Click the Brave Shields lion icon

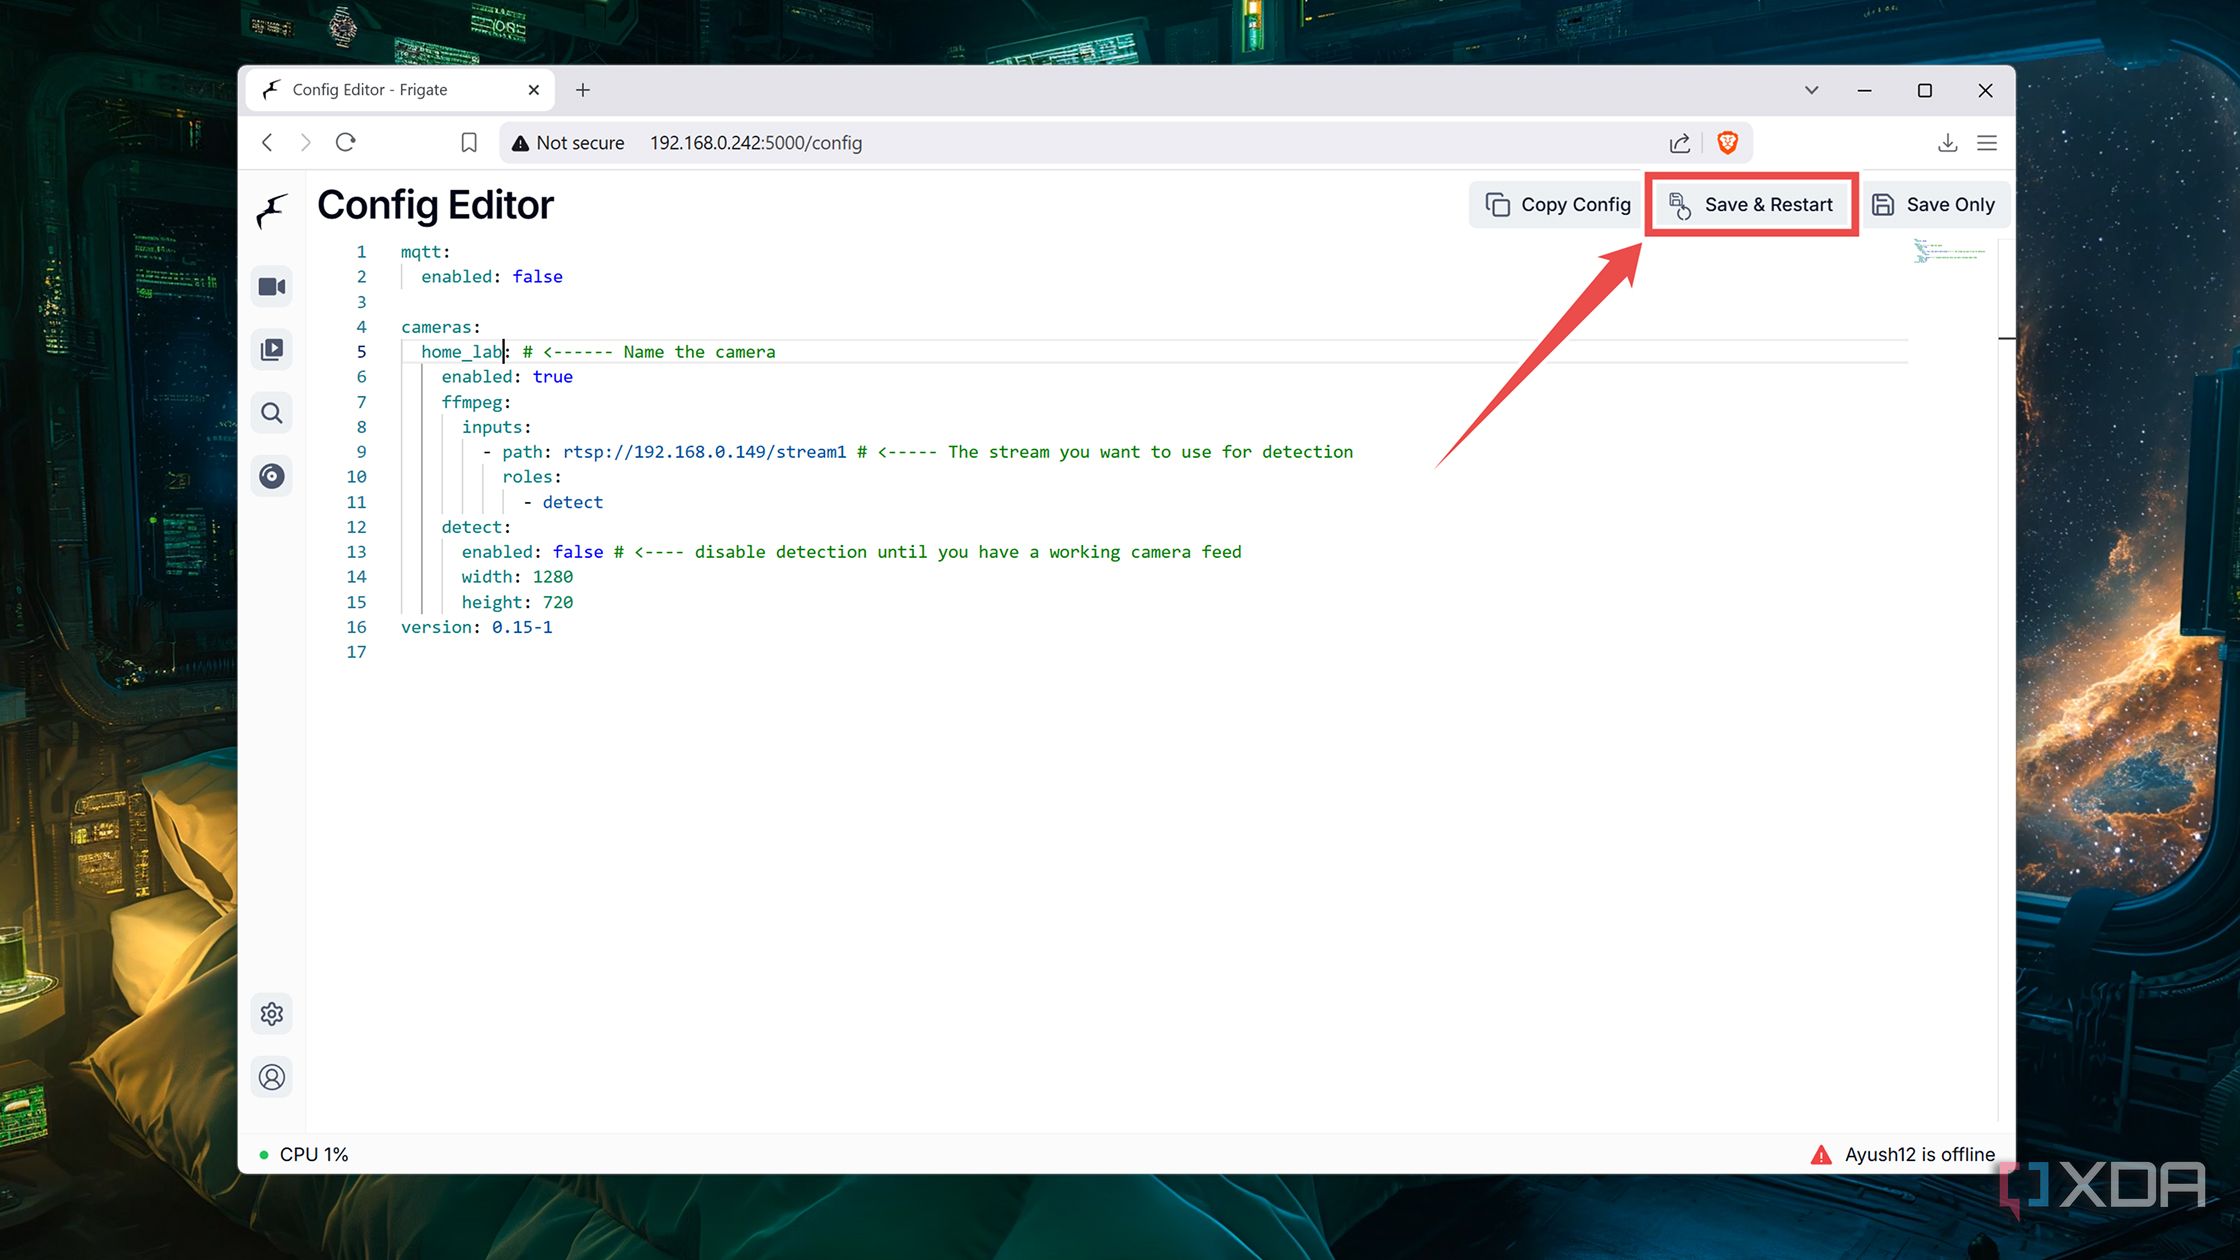[1727, 143]
